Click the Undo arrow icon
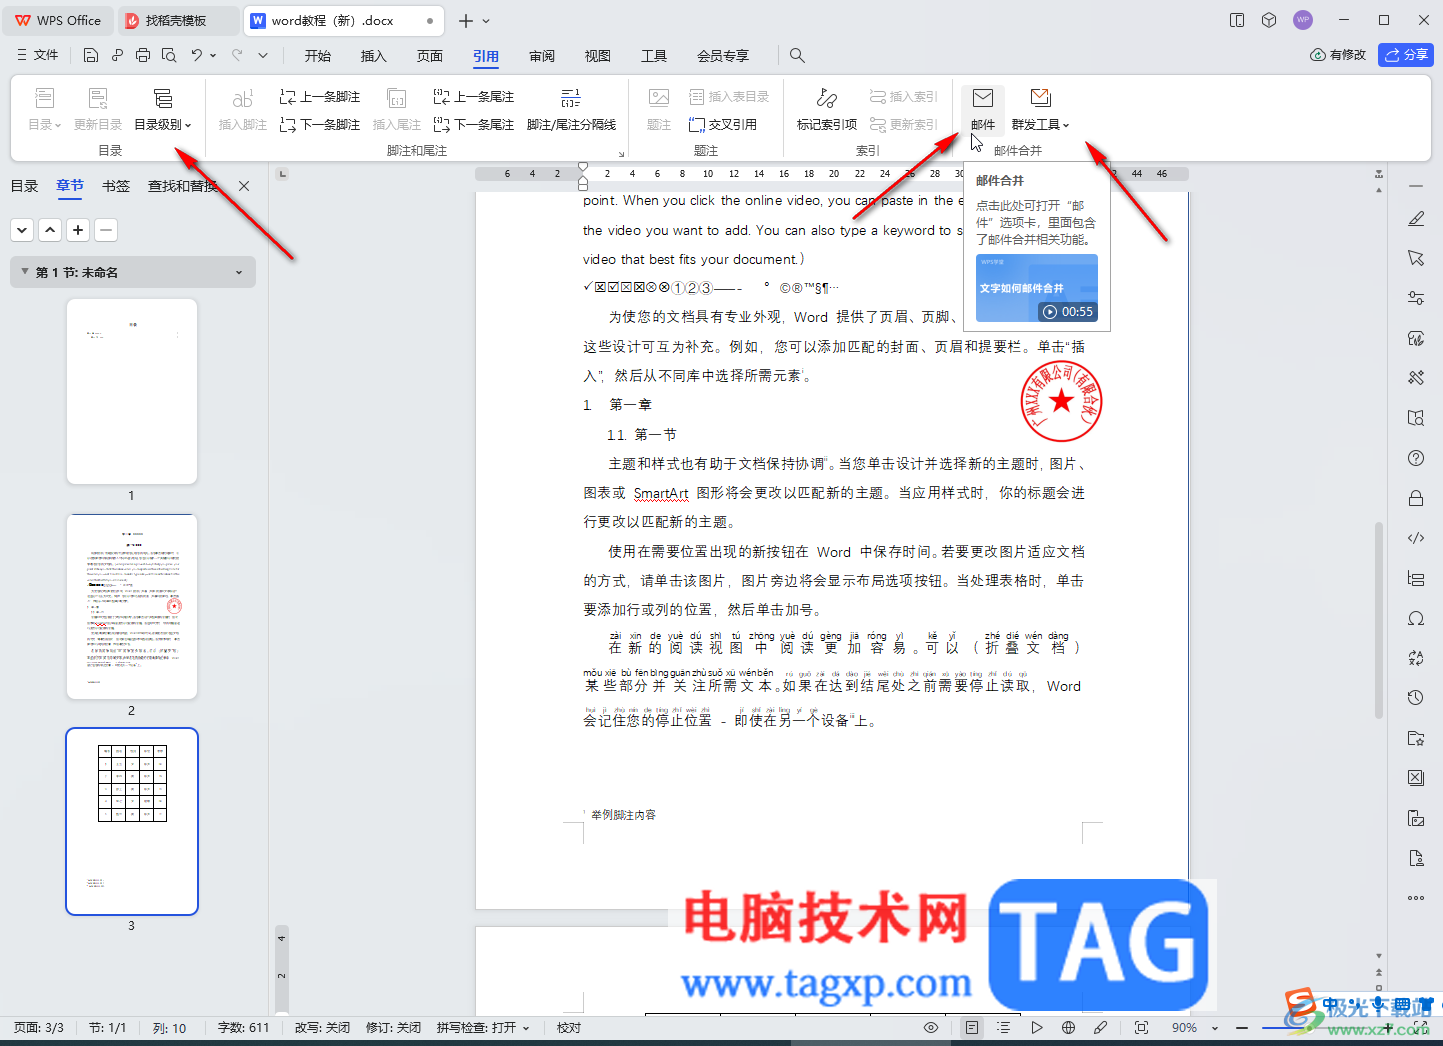This screenshot has width=1443, height=1046. point(197,55)
